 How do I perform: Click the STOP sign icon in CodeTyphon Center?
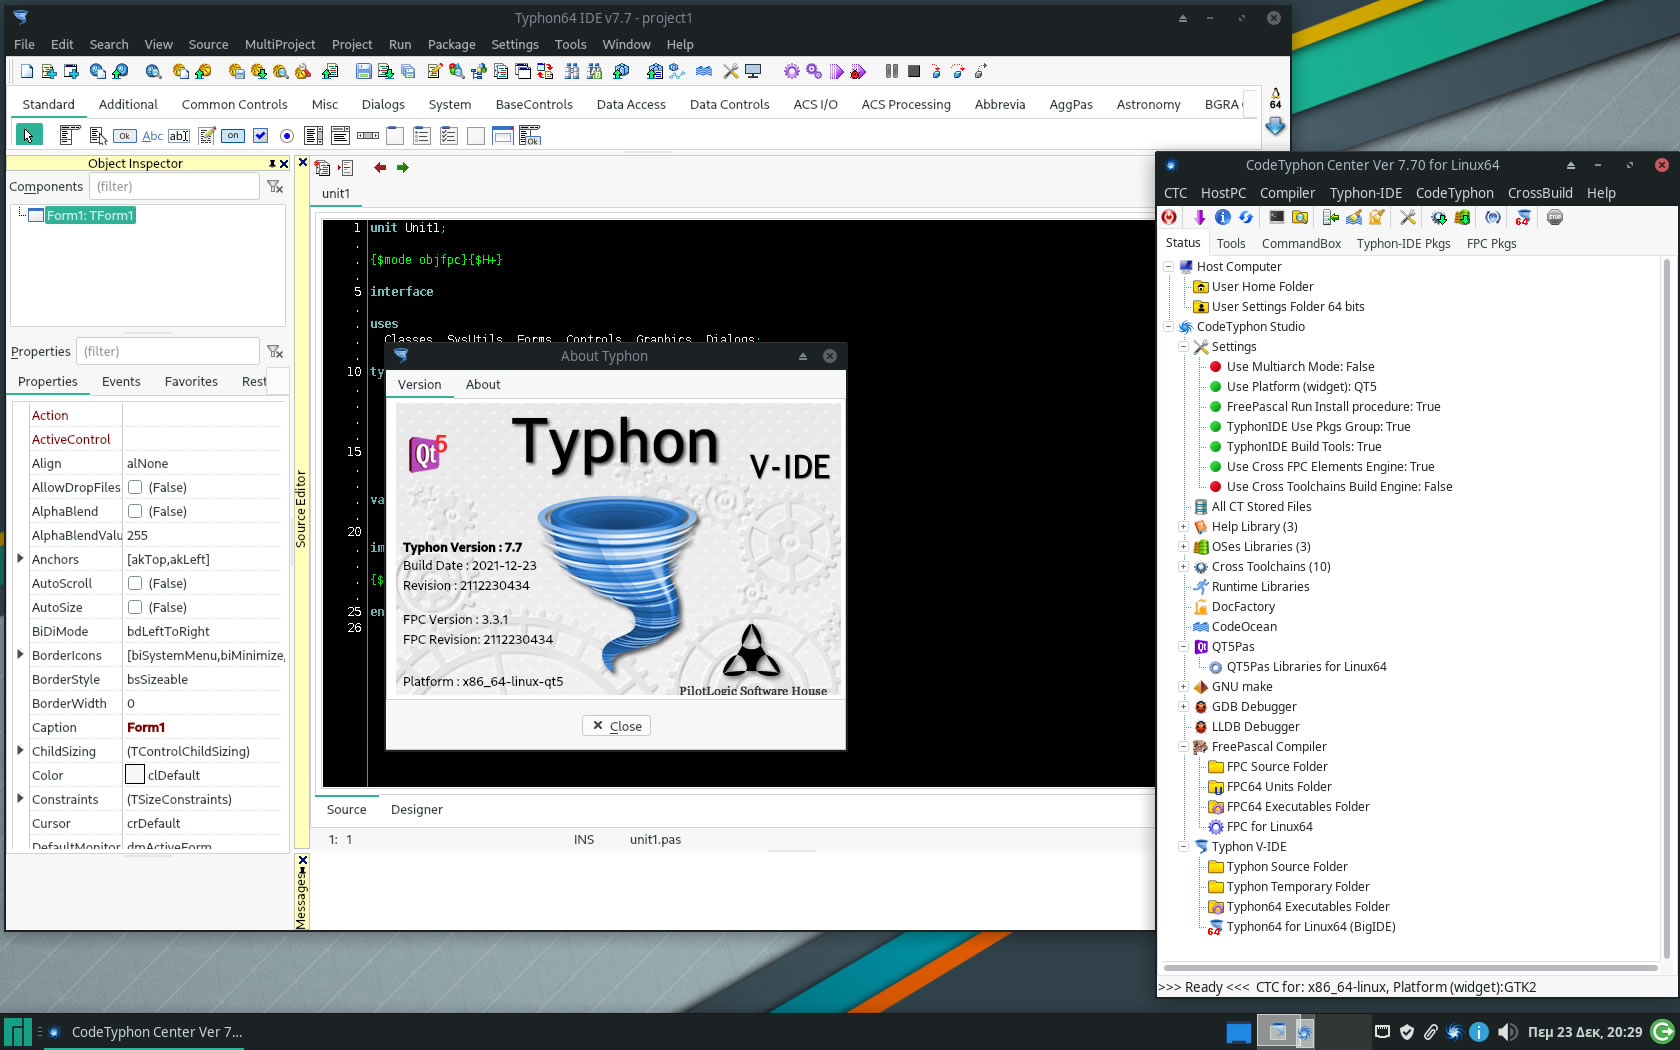pyautogui.click(x=1555, y=217)
